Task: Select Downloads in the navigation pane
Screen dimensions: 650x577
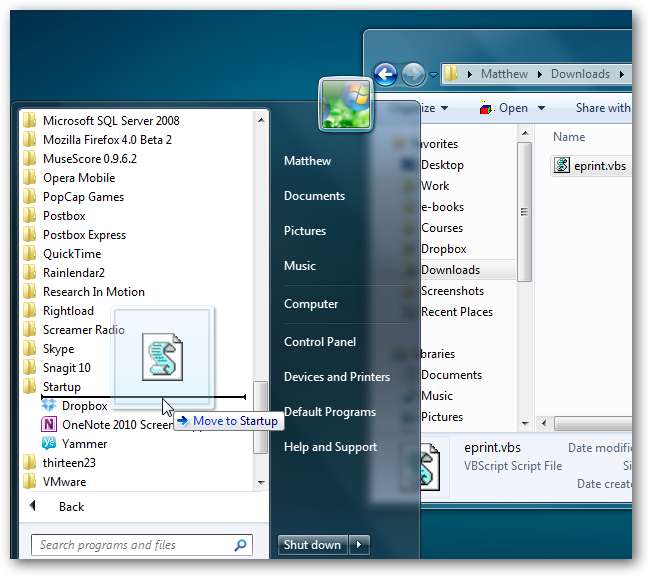Action: (x=450, y=270)
